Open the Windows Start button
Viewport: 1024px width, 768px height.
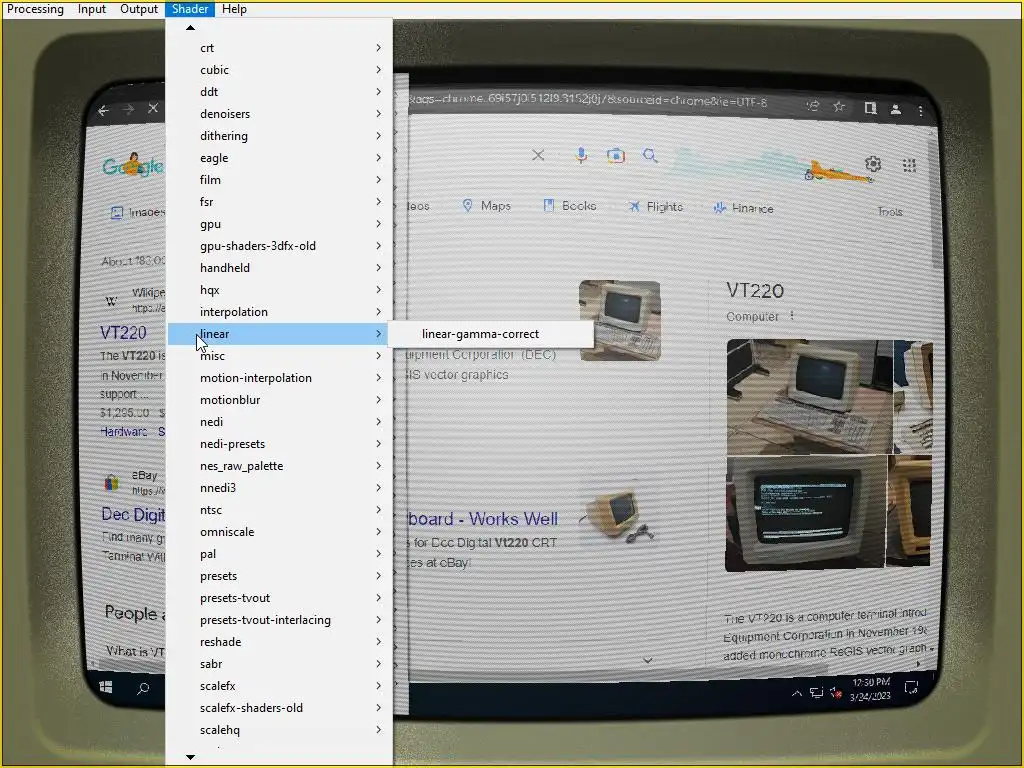point(106,687)
